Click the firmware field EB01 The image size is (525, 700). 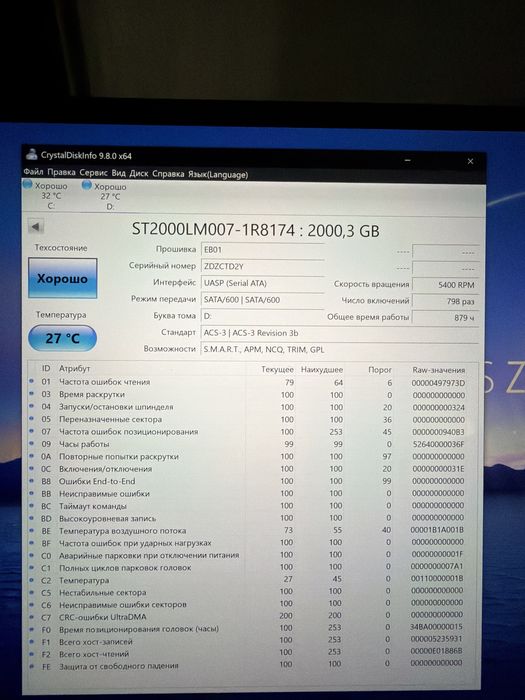[262, 250]
